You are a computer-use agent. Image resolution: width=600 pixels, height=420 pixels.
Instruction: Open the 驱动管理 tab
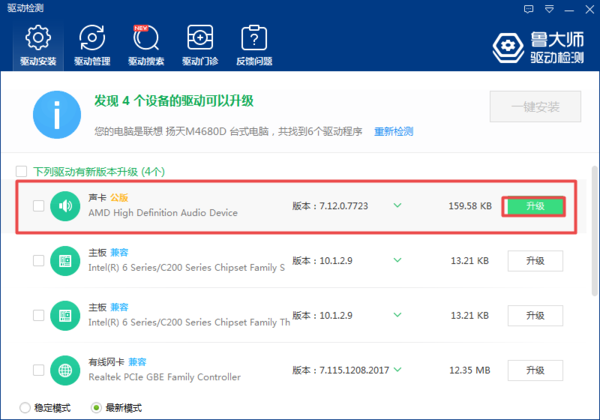pos(92,45)
